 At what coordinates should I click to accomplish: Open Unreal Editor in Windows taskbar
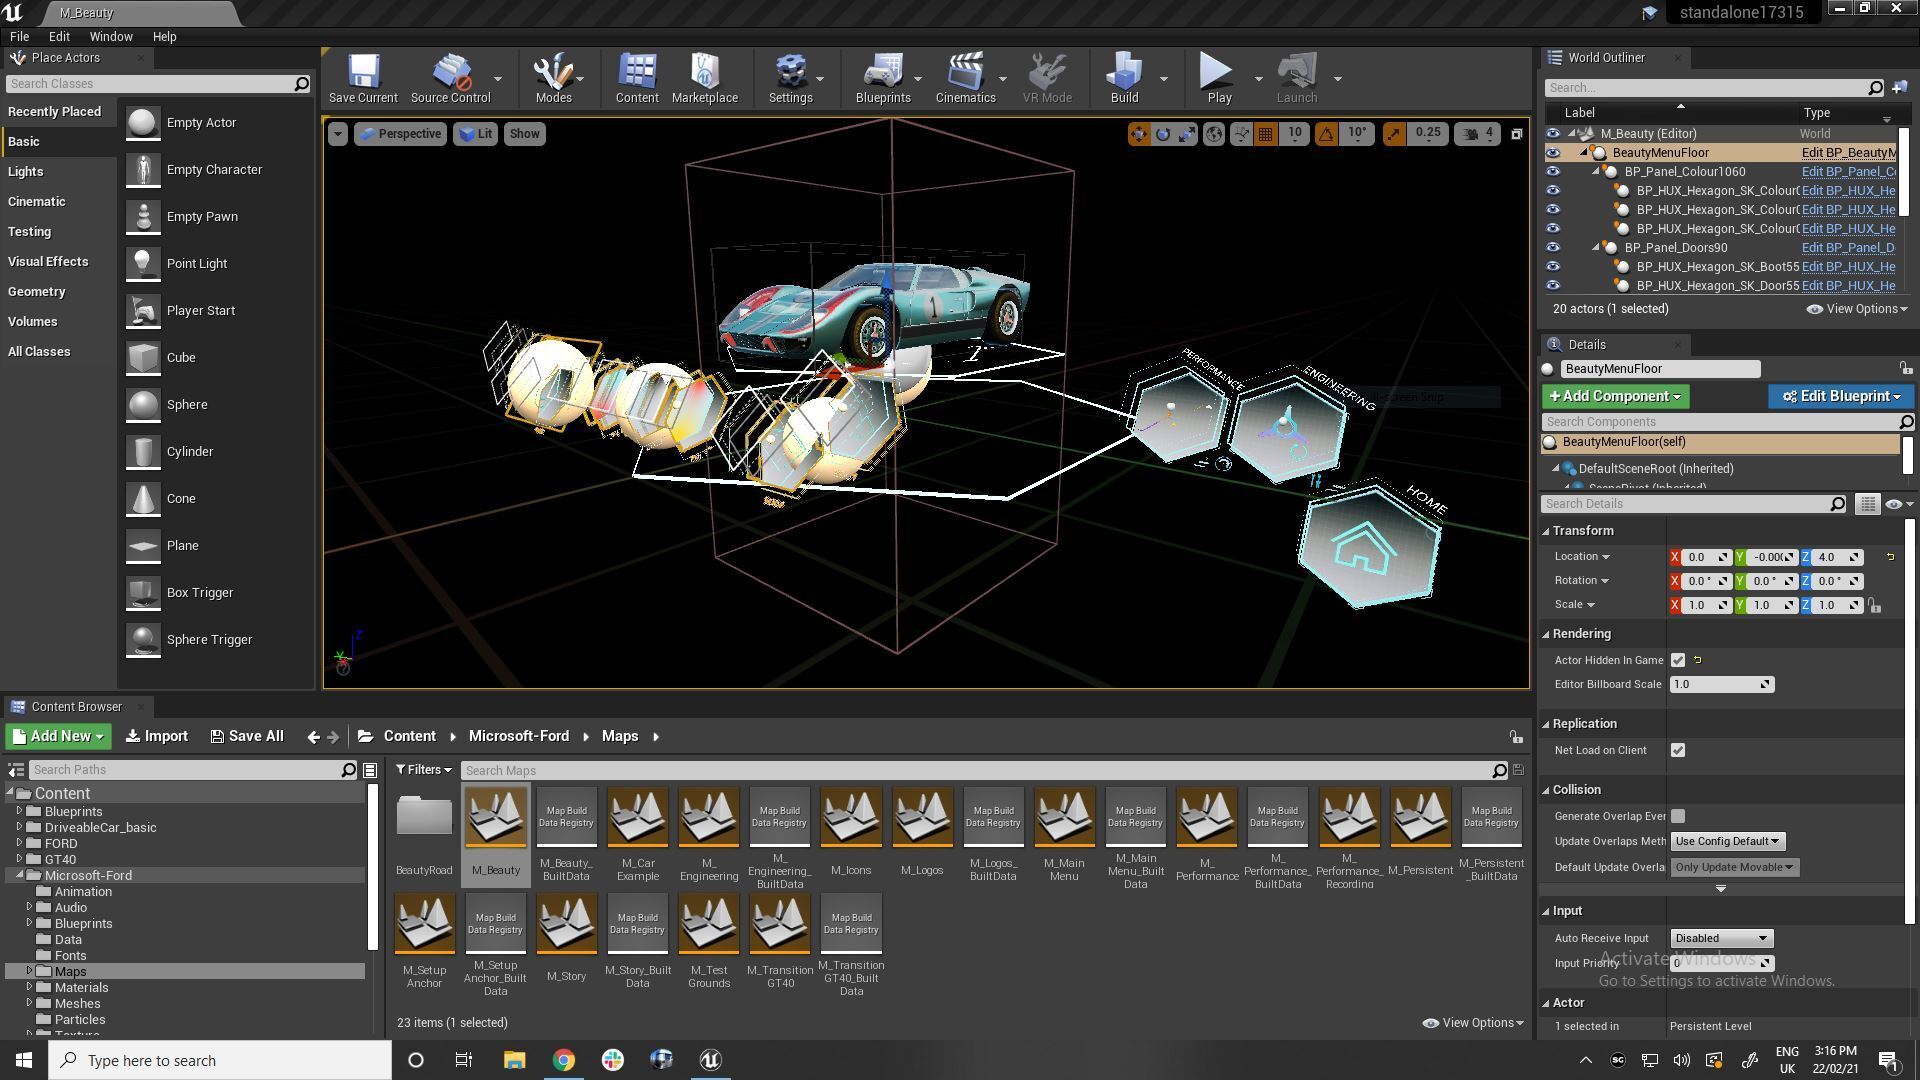coord(710,1060)
